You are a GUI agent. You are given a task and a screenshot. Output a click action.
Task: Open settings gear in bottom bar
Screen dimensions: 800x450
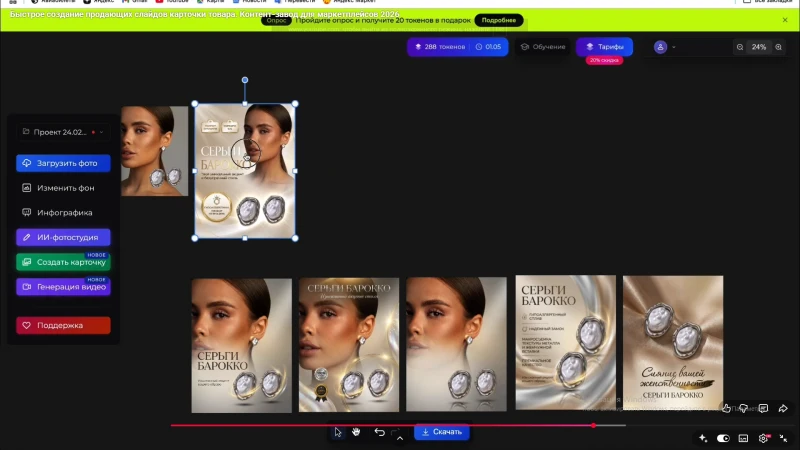[x=764, y=438]
